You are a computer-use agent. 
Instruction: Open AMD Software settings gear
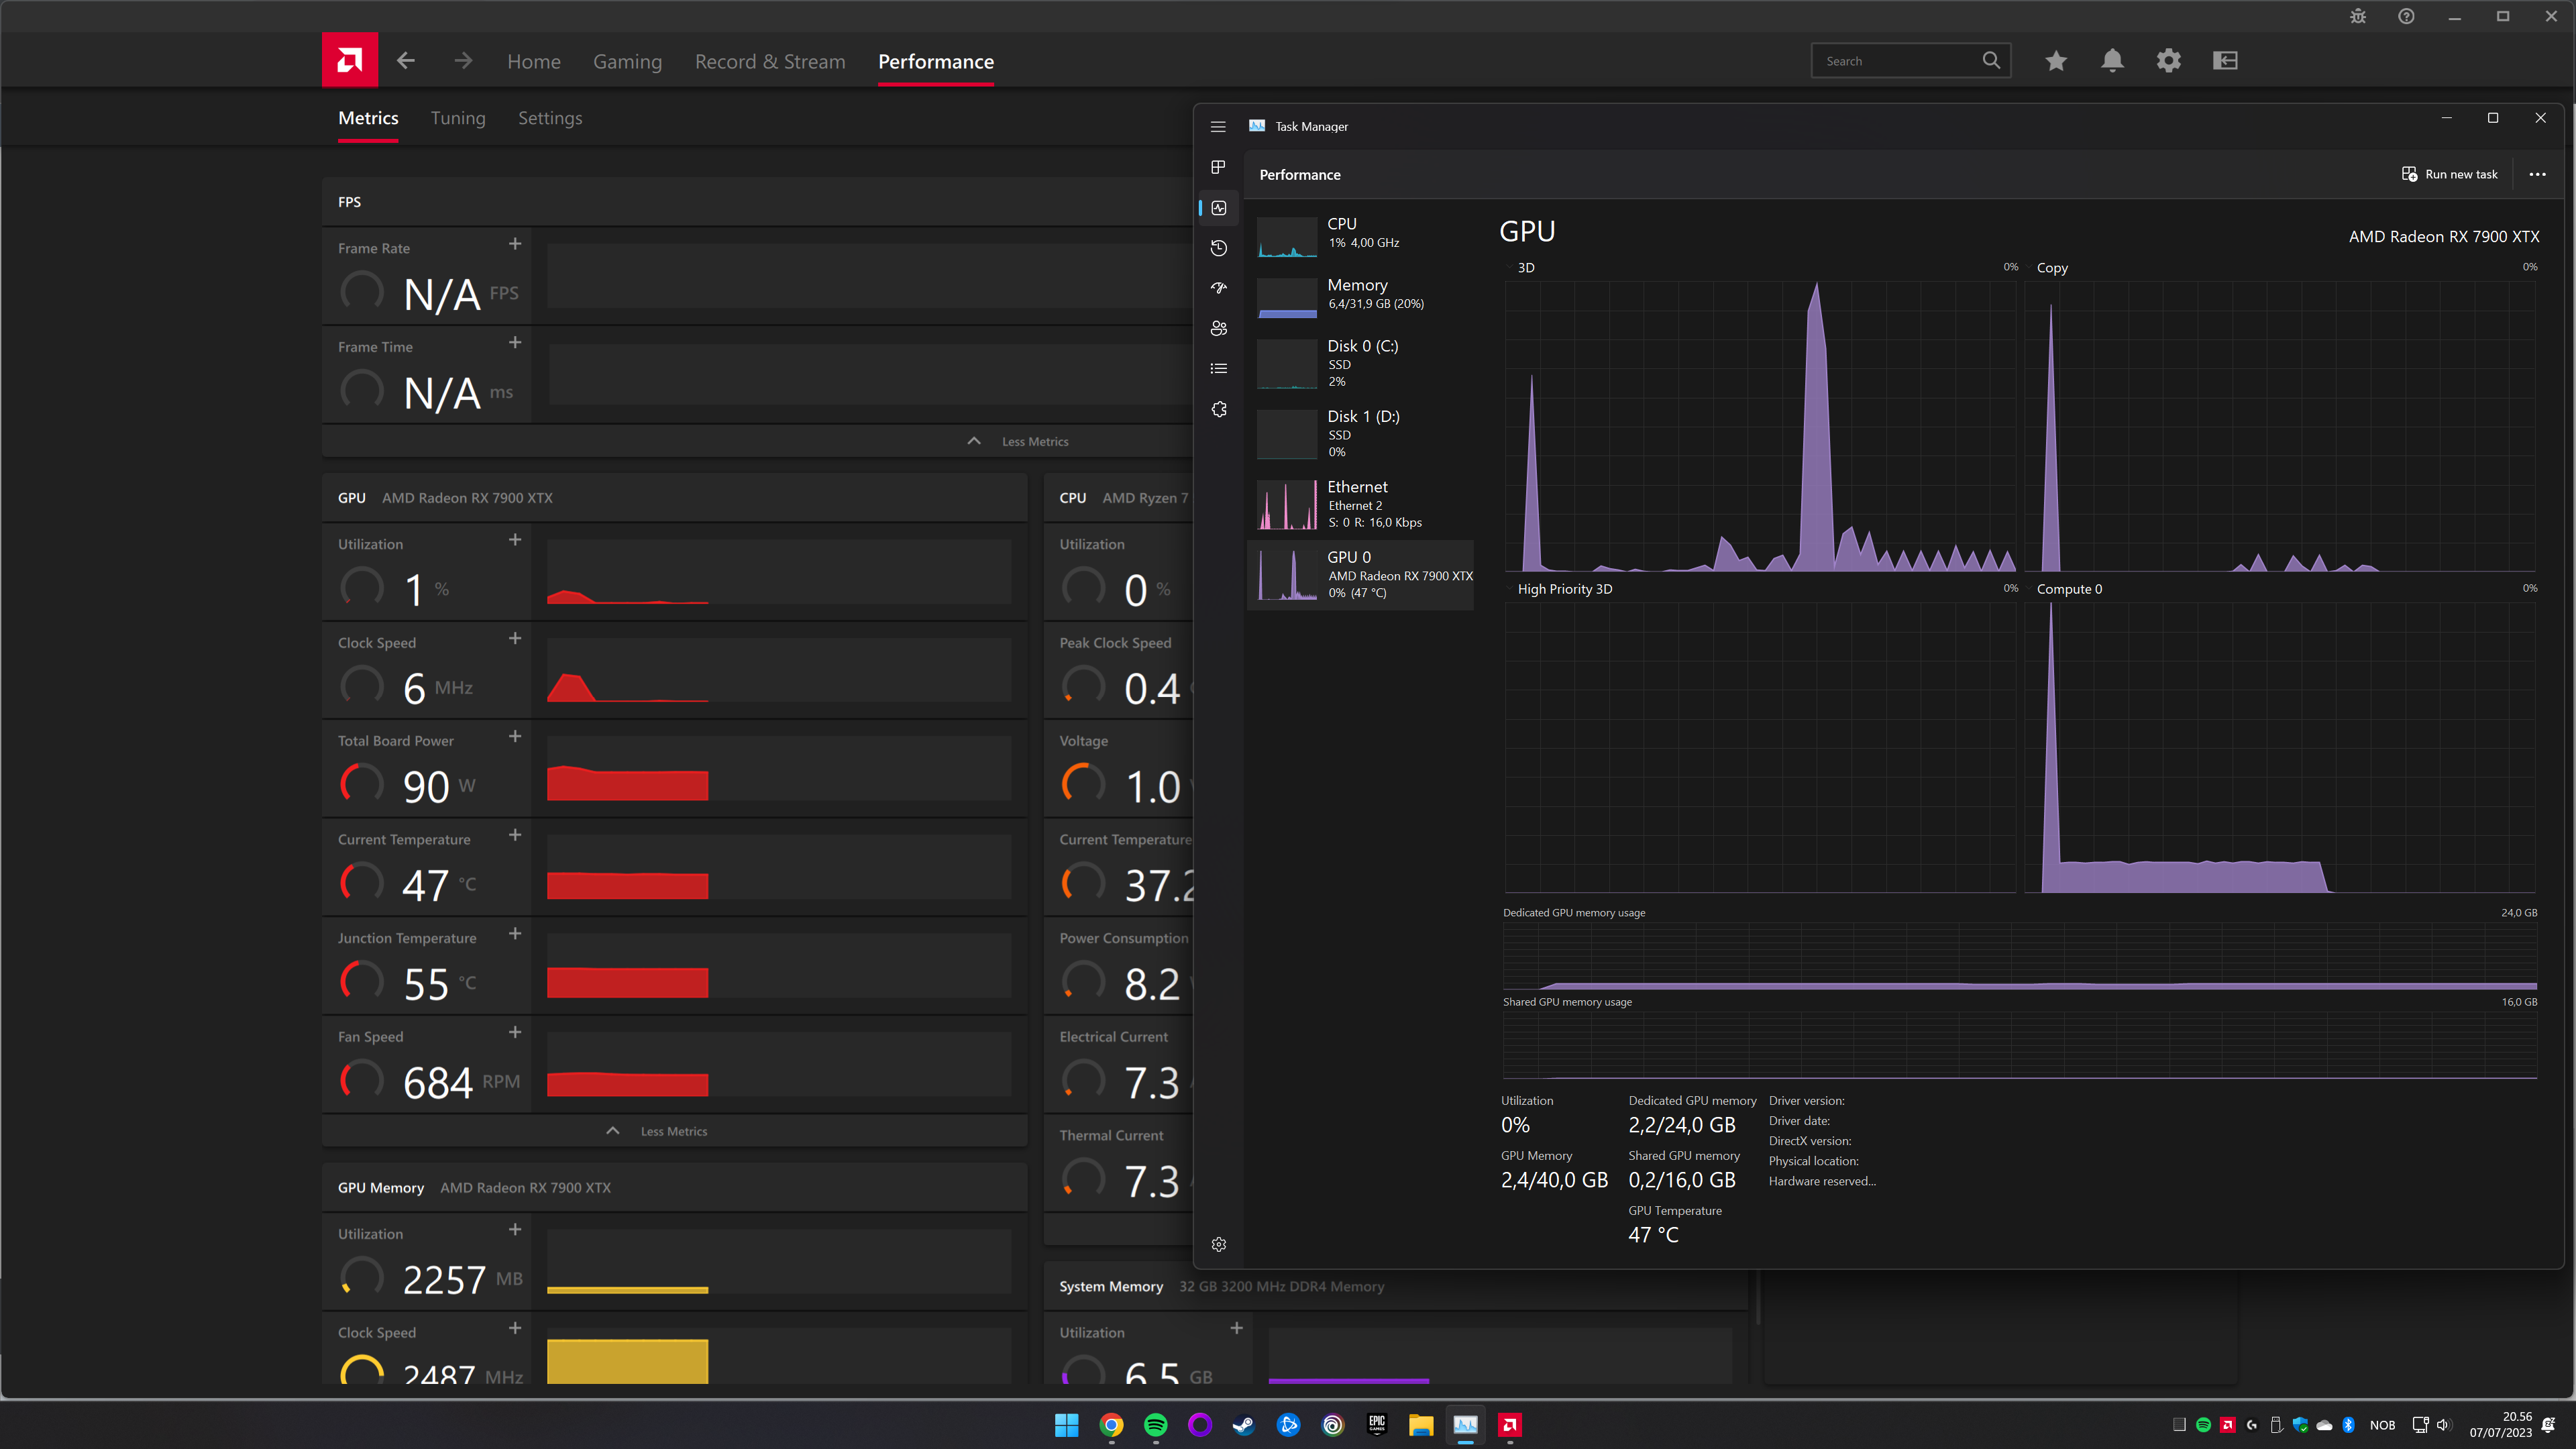[x=2169, y=61]
